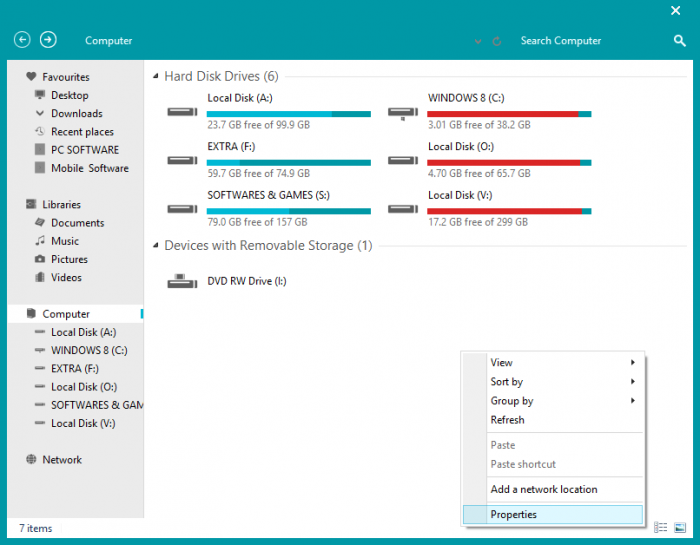Click the Recent places clock icon
The height and width of the screenshot is (545, 700).
(40, 131)
